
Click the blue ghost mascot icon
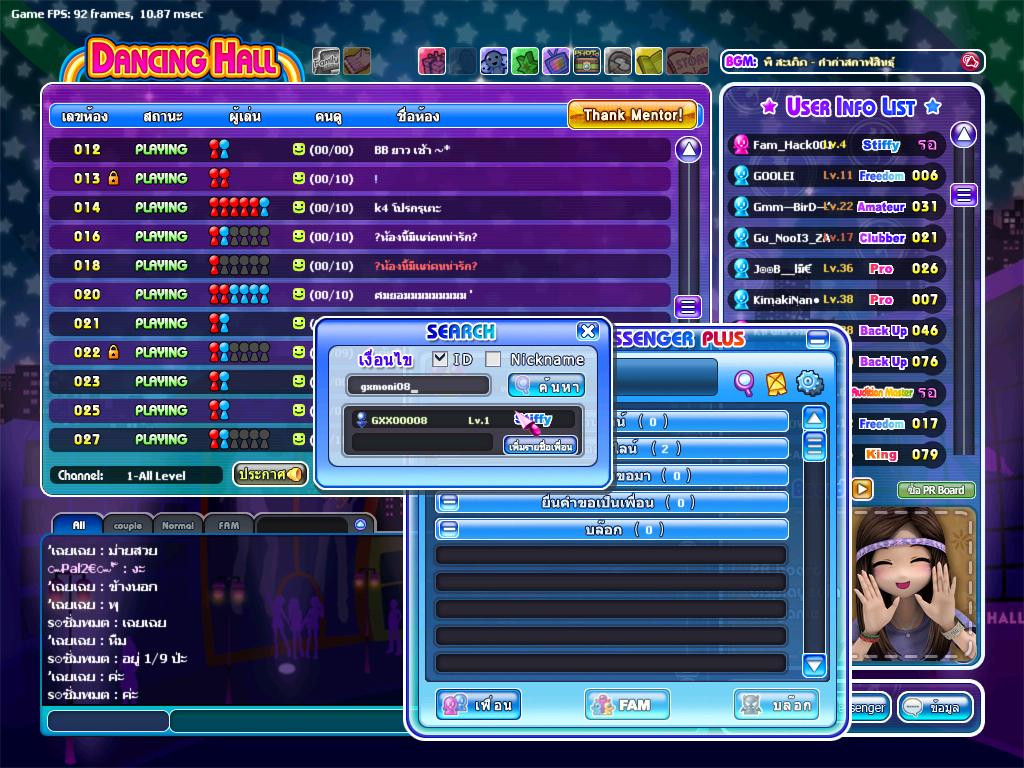[494, 61]
